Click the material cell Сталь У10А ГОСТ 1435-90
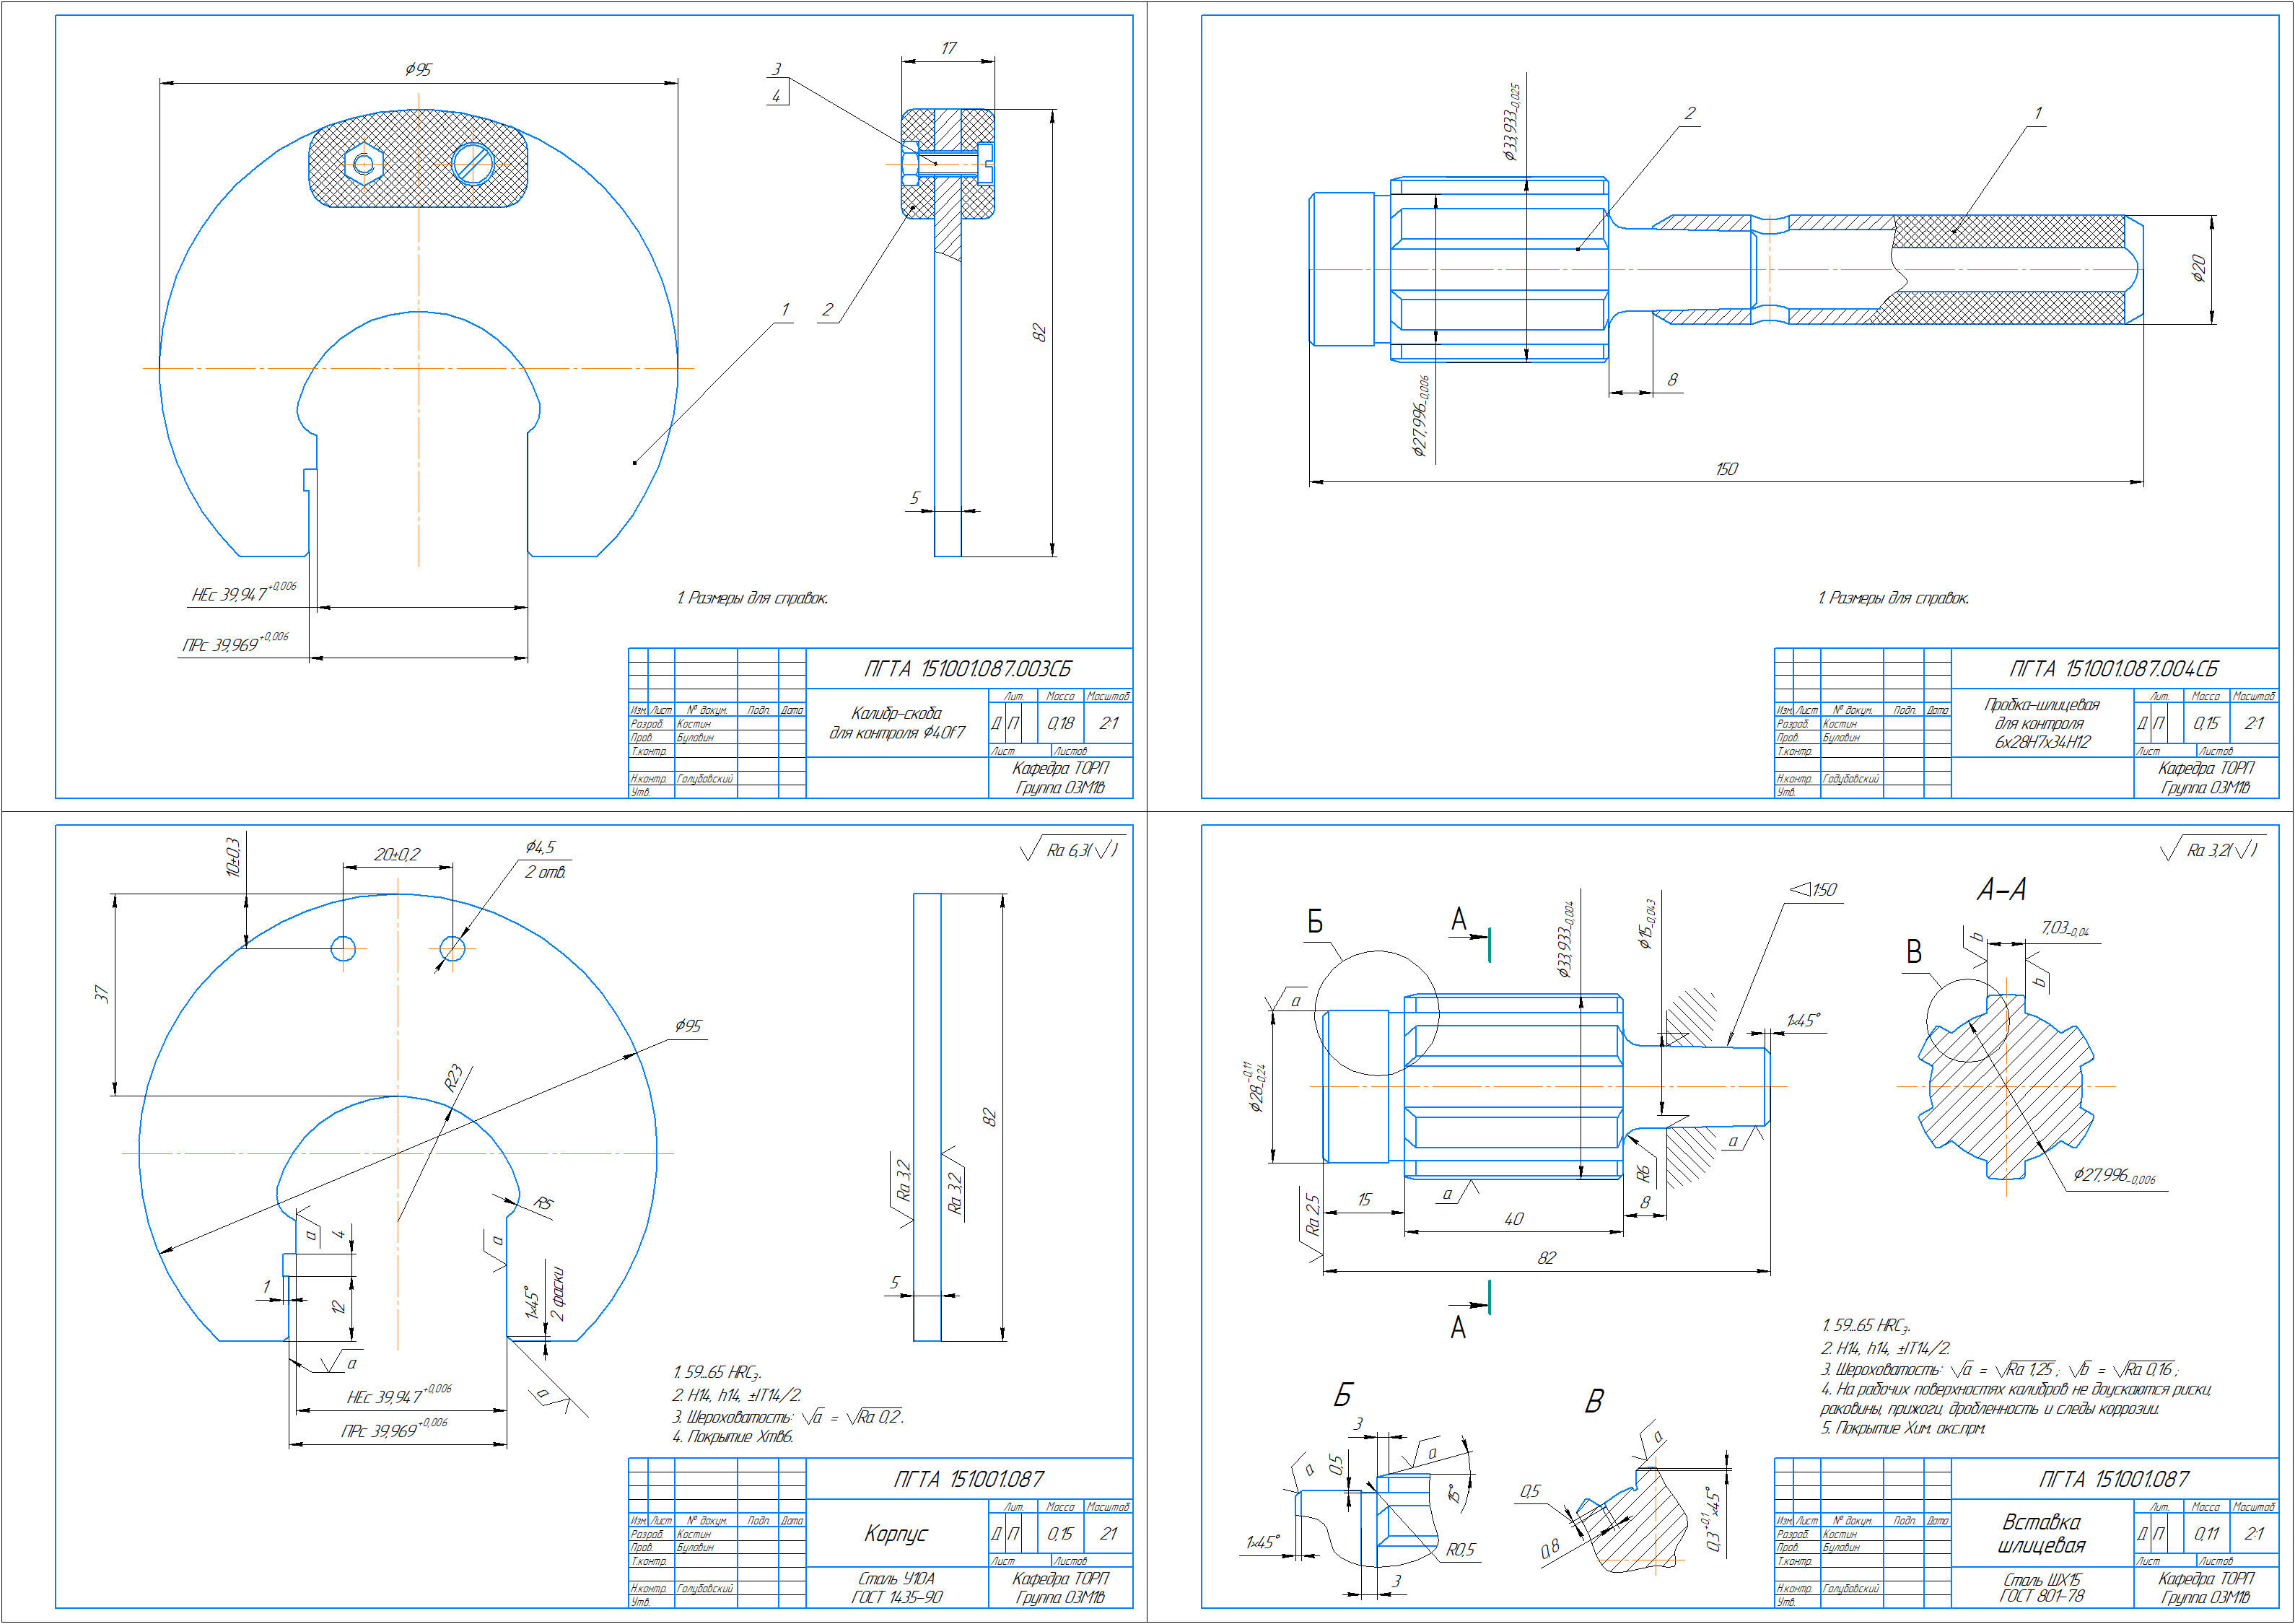The width and height of the screenshot is (2295, 1624). click(x=896, y=1588)
